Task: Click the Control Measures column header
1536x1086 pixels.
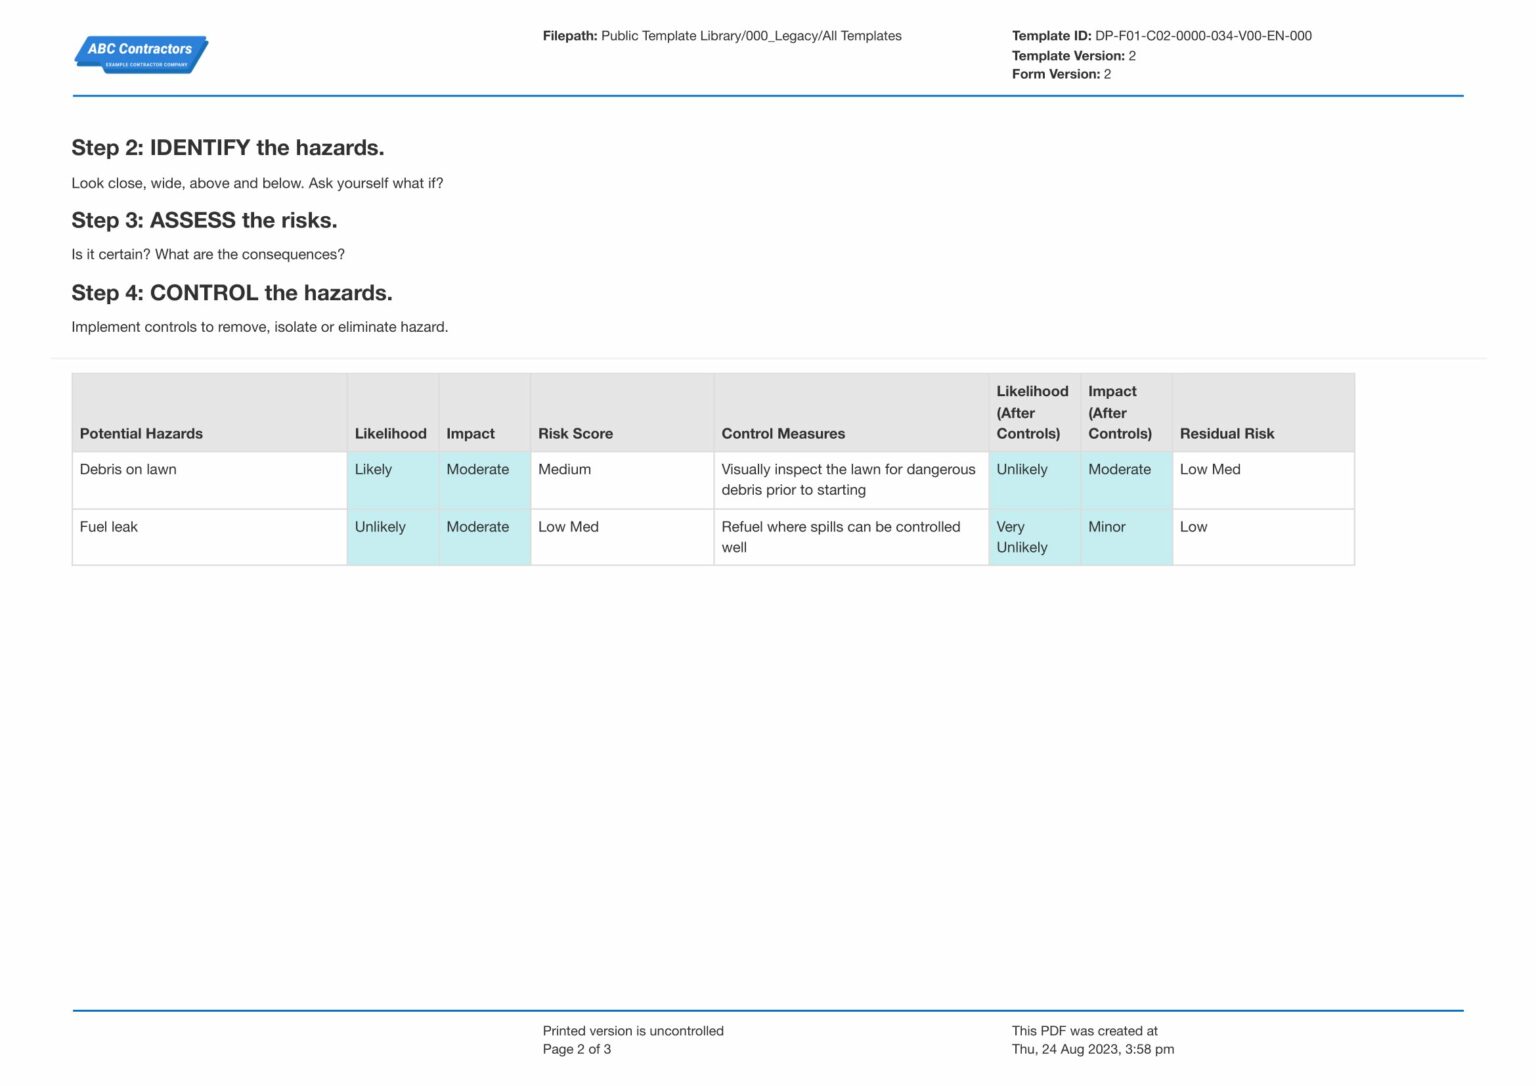Action: [783, 433]
